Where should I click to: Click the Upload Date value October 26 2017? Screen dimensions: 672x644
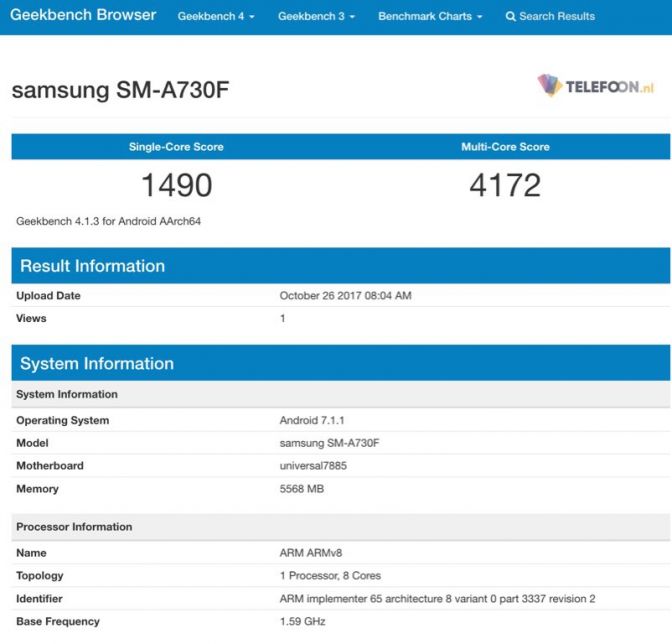(x=345, y=296)
